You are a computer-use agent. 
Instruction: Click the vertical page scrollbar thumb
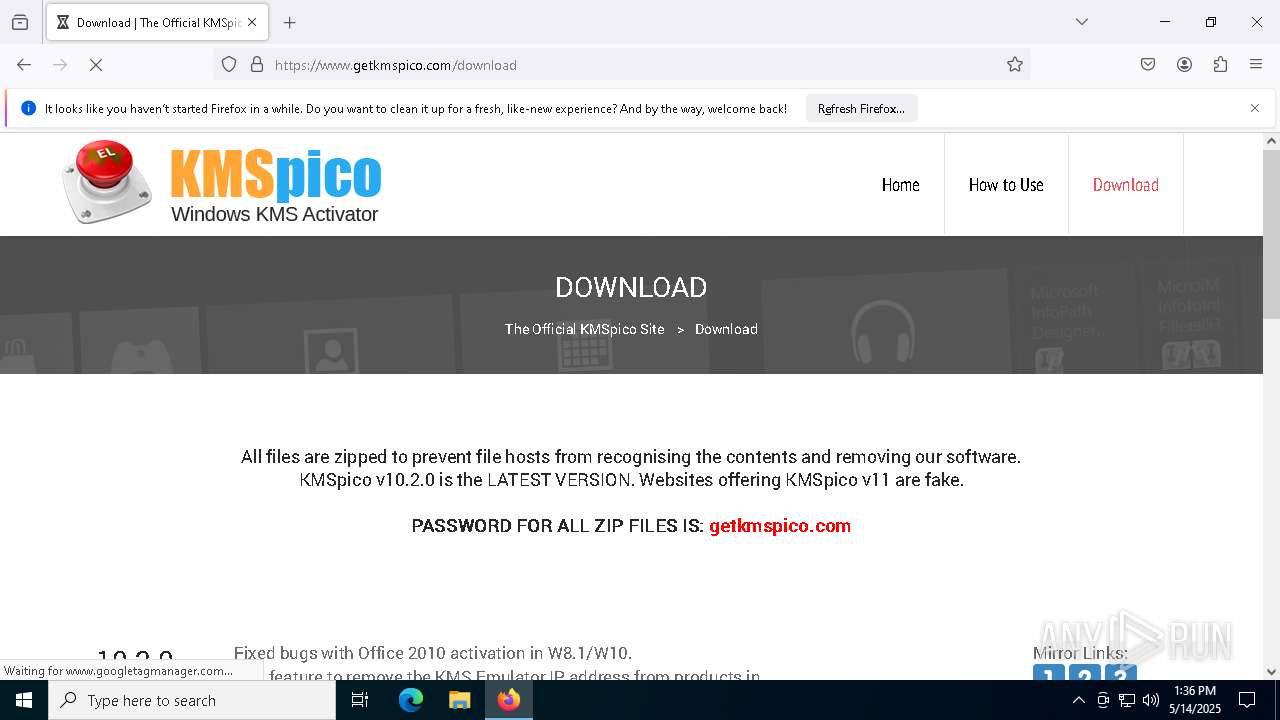coord(1271,234)
